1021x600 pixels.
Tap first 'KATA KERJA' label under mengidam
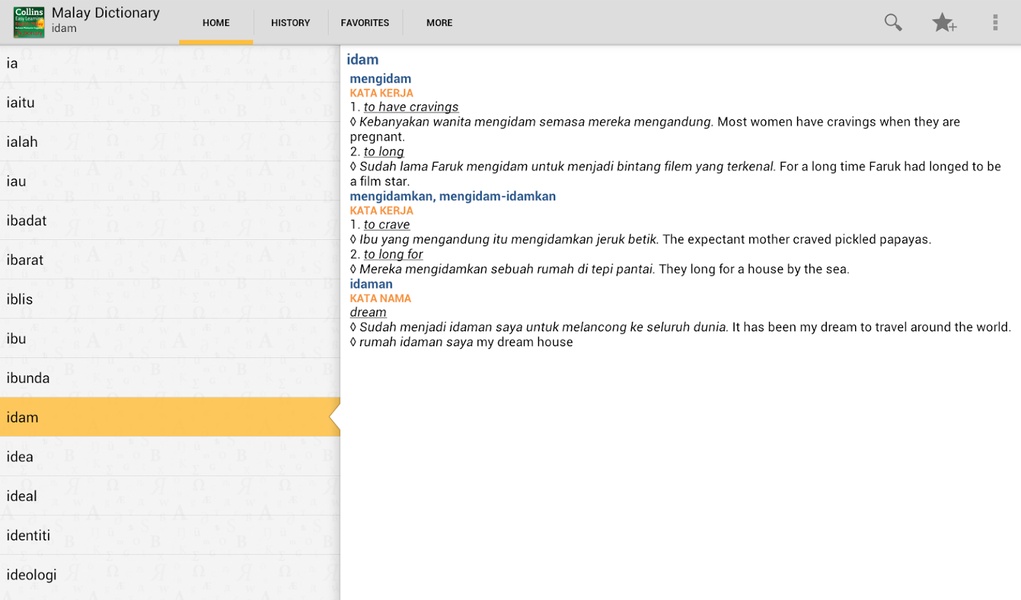click(x=382, y=93)
